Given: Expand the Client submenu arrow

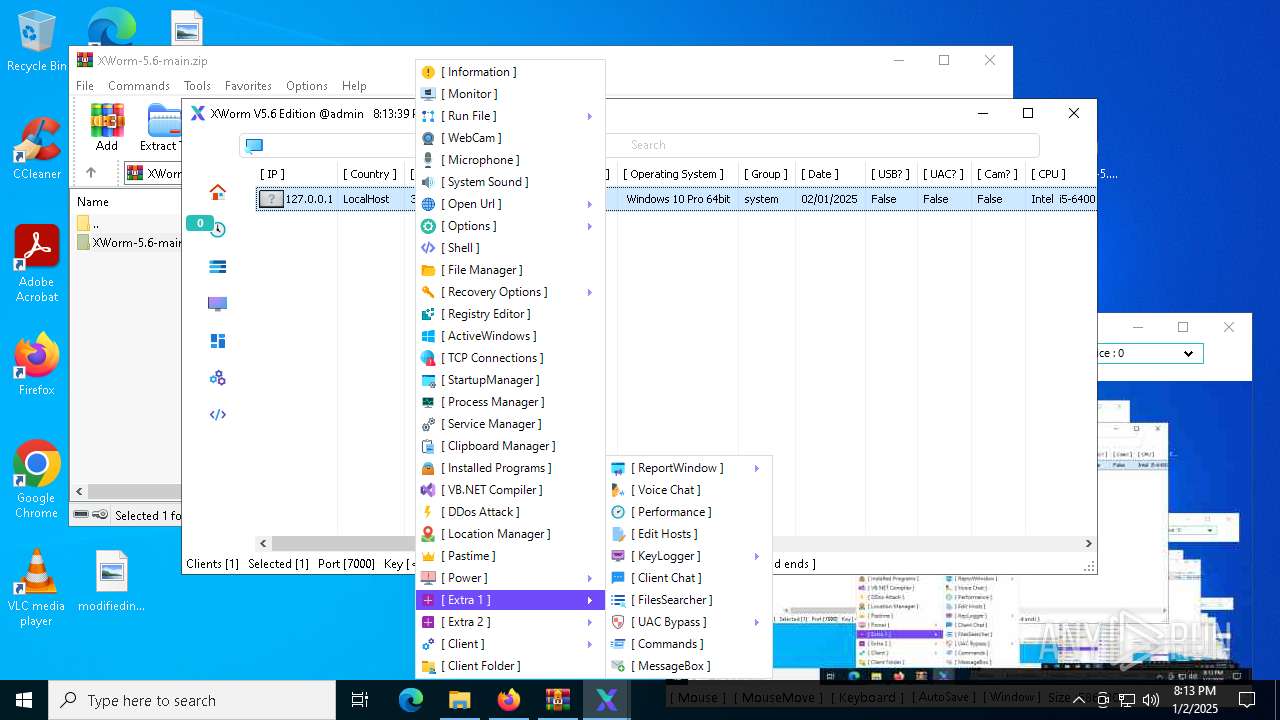Looking at the screenshot, I should [590, 644].
